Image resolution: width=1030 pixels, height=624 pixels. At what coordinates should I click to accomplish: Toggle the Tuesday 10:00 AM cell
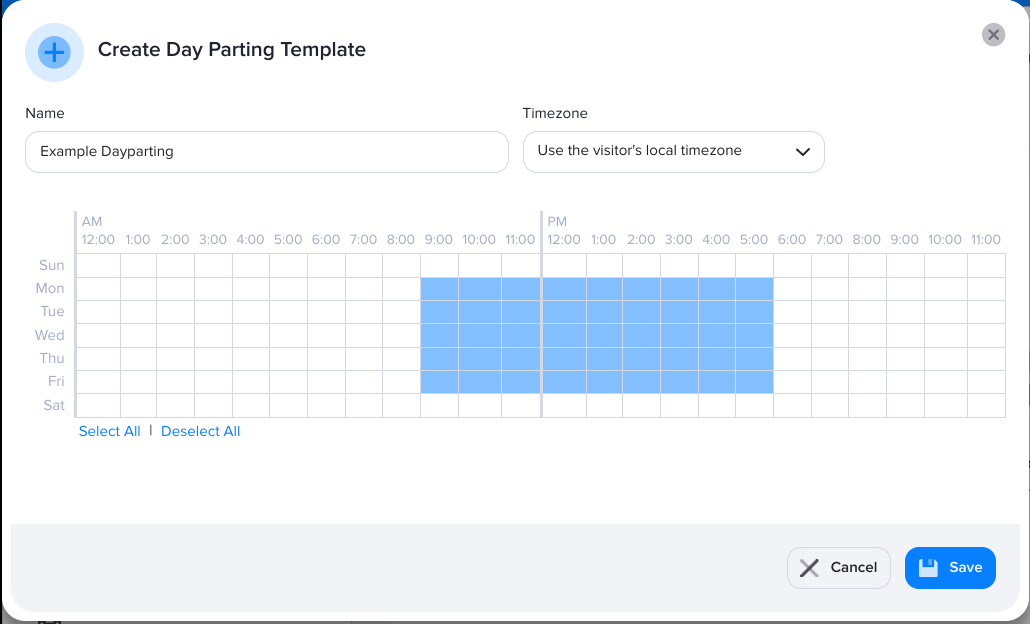(480, 312)
